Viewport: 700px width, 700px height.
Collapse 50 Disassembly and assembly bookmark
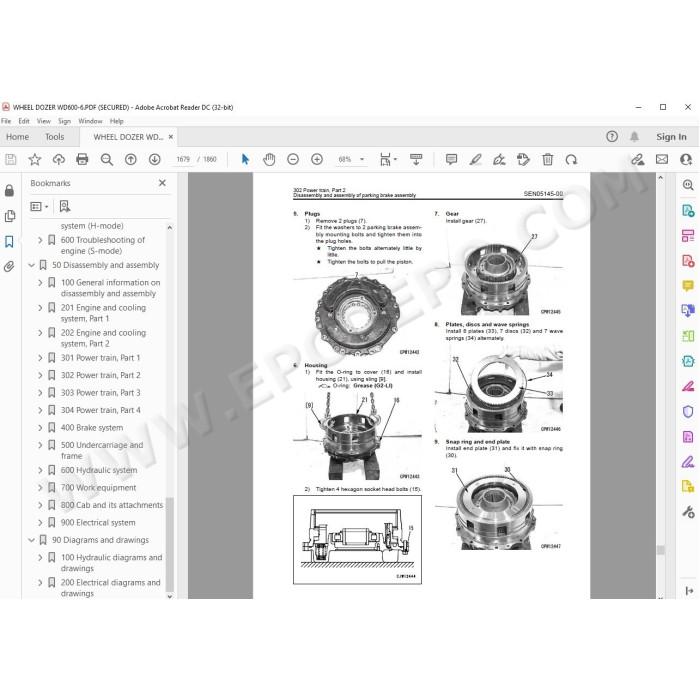[x=31, y=265]
